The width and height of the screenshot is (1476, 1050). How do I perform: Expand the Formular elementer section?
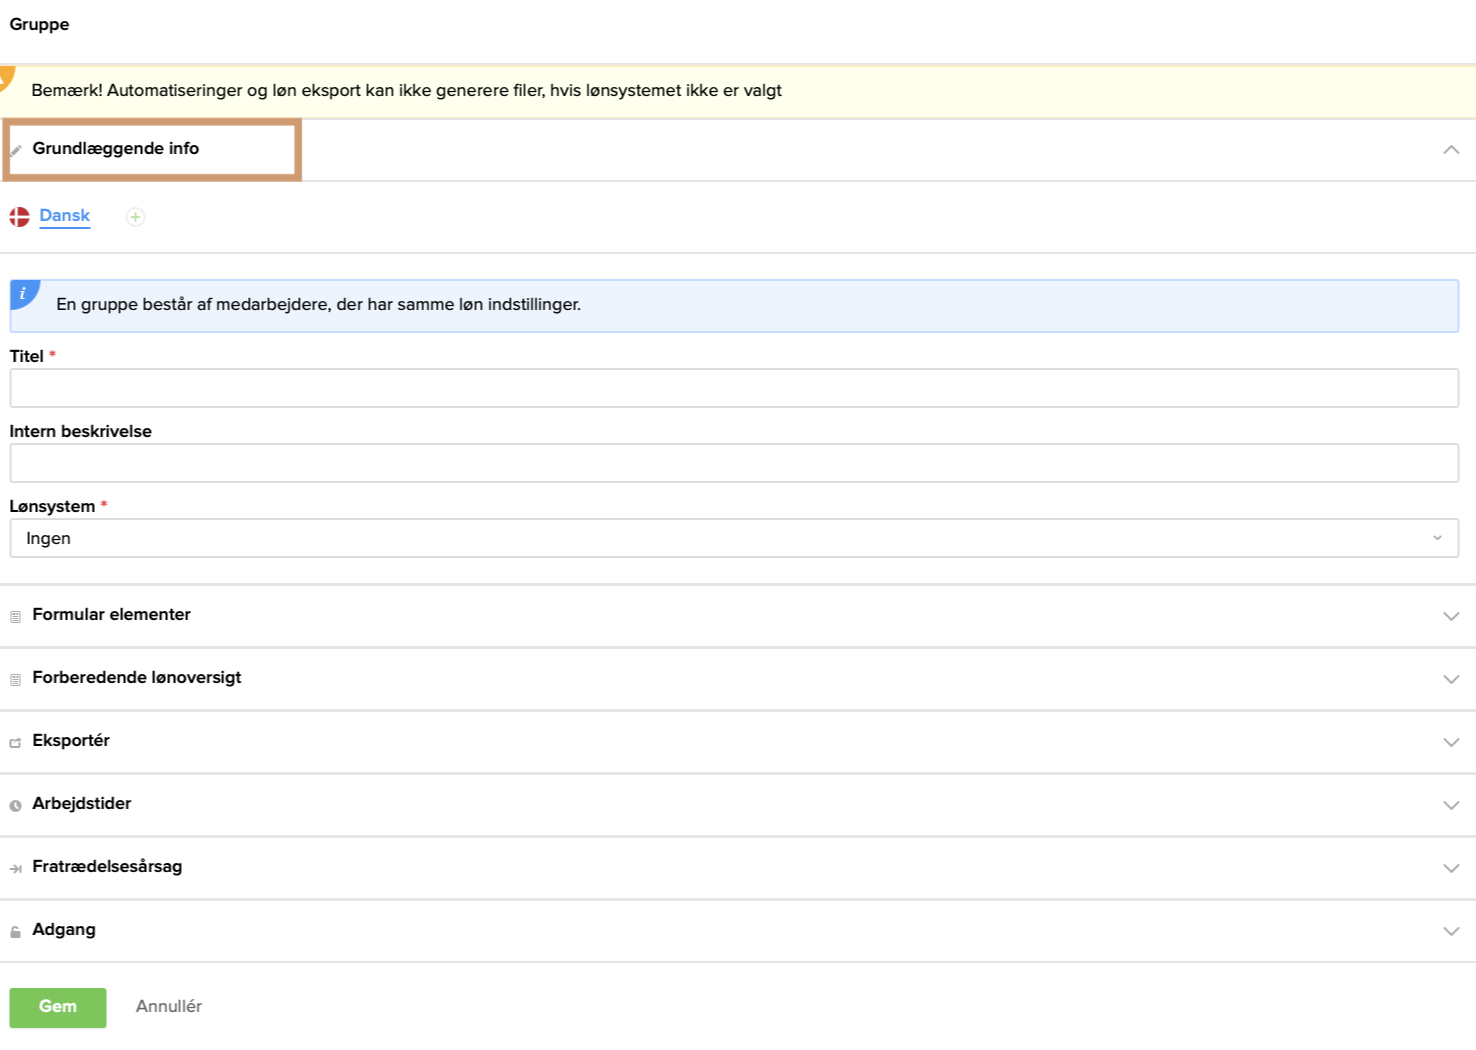[1451, 616]
